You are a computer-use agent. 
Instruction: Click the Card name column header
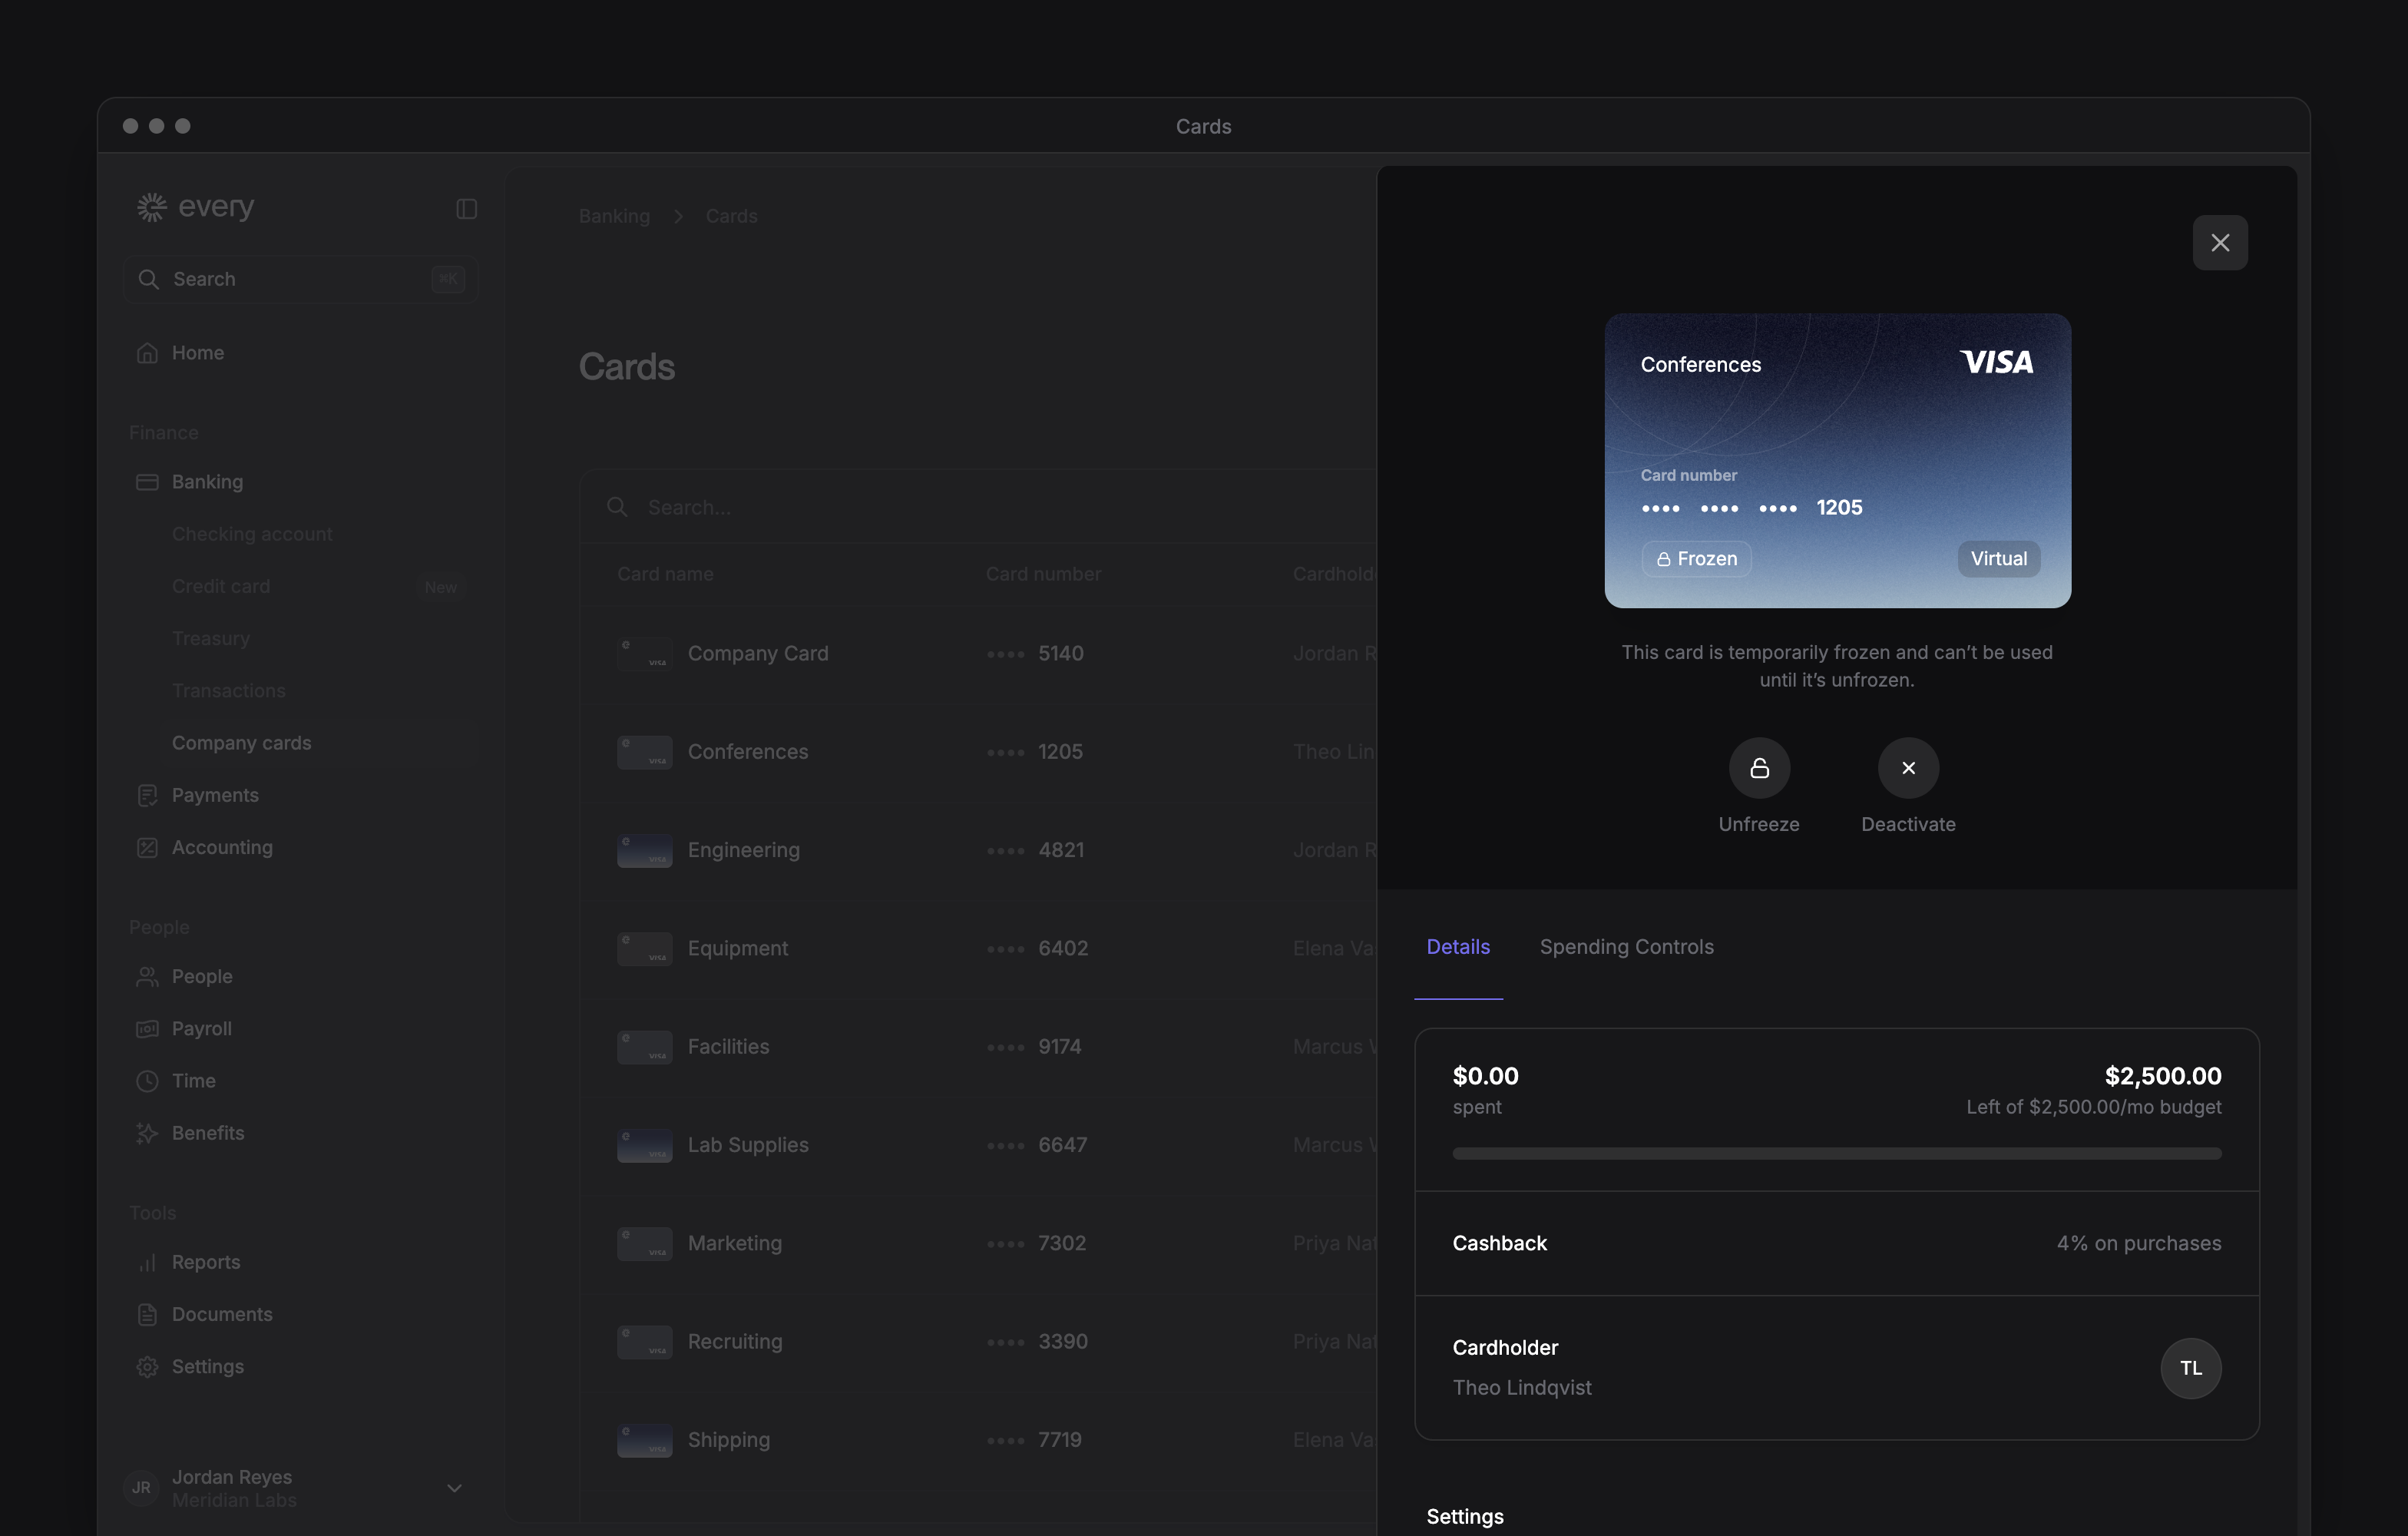665,574
